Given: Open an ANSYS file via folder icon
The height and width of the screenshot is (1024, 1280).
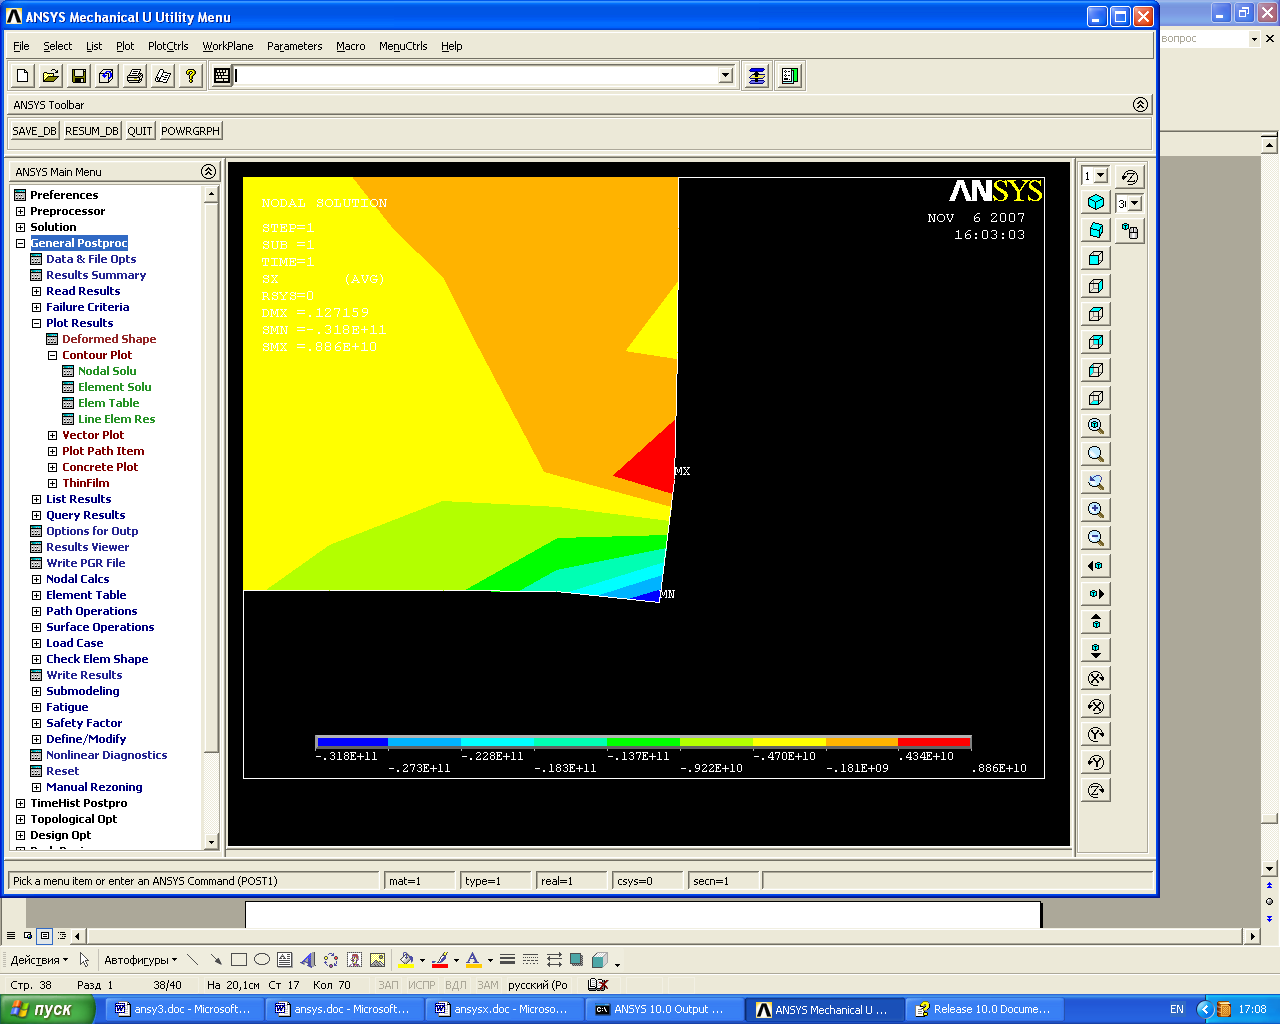Looking at the screenshot, I should [x=51, y=76].
